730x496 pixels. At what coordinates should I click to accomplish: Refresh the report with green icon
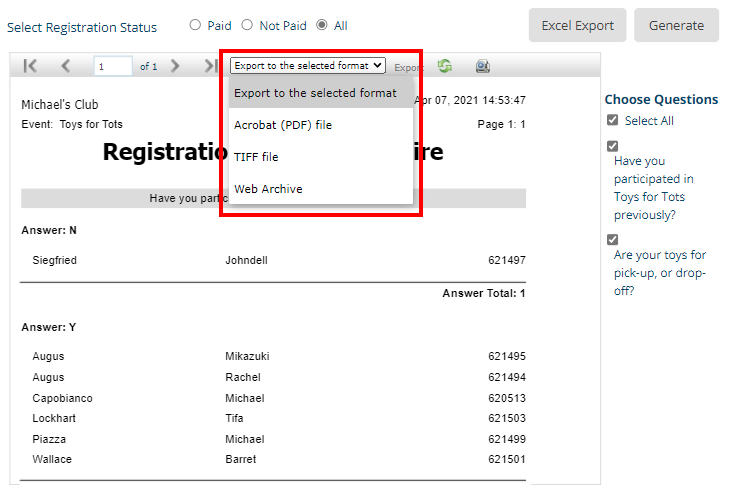[444, 66]
